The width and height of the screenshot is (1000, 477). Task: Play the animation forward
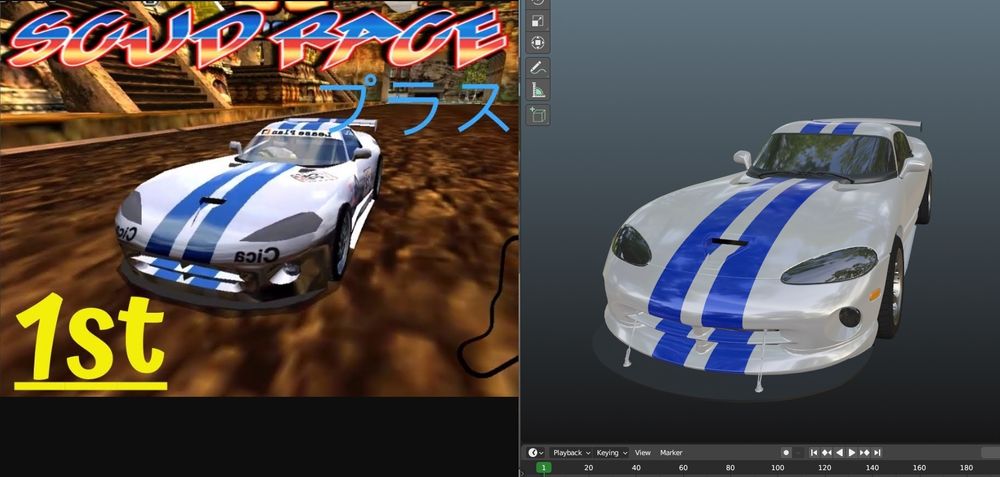click(851, 453)
